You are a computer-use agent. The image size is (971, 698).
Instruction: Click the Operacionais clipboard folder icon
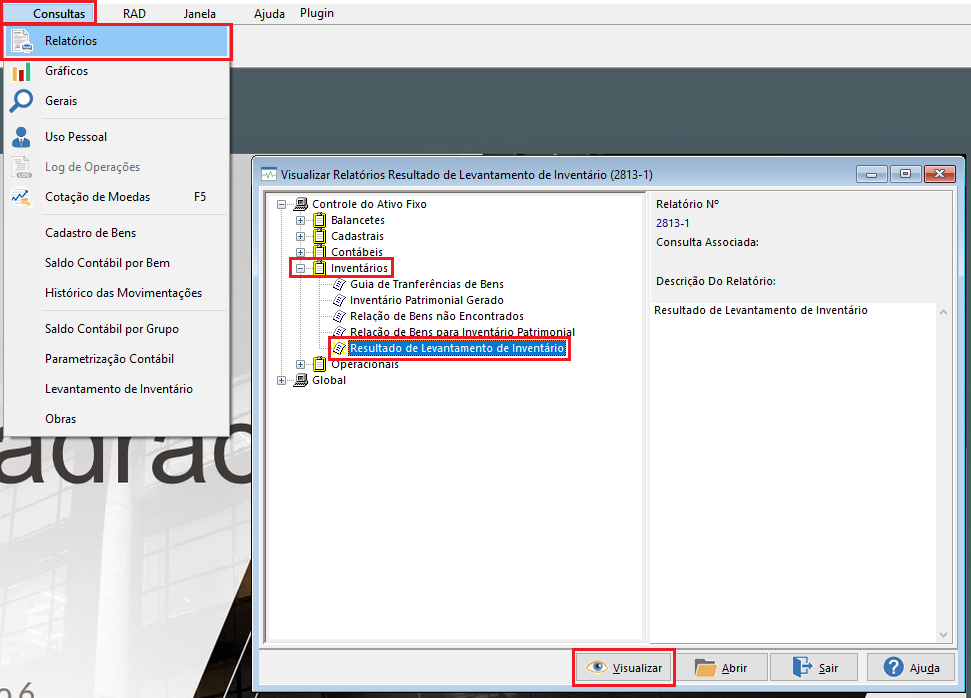320,364
